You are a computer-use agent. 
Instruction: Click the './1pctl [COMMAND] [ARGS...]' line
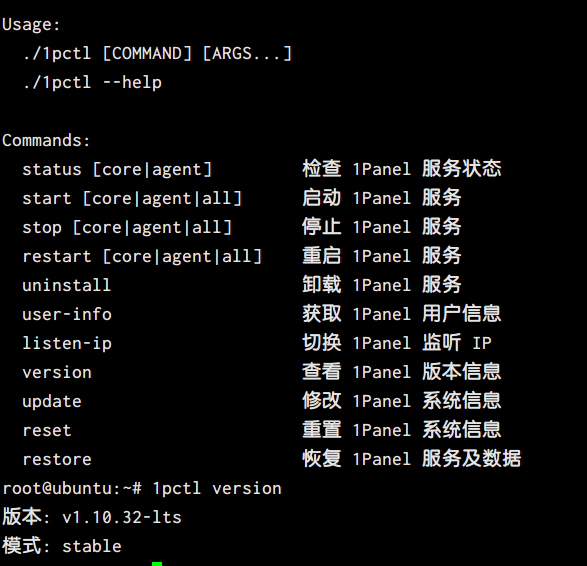point(157,54)
